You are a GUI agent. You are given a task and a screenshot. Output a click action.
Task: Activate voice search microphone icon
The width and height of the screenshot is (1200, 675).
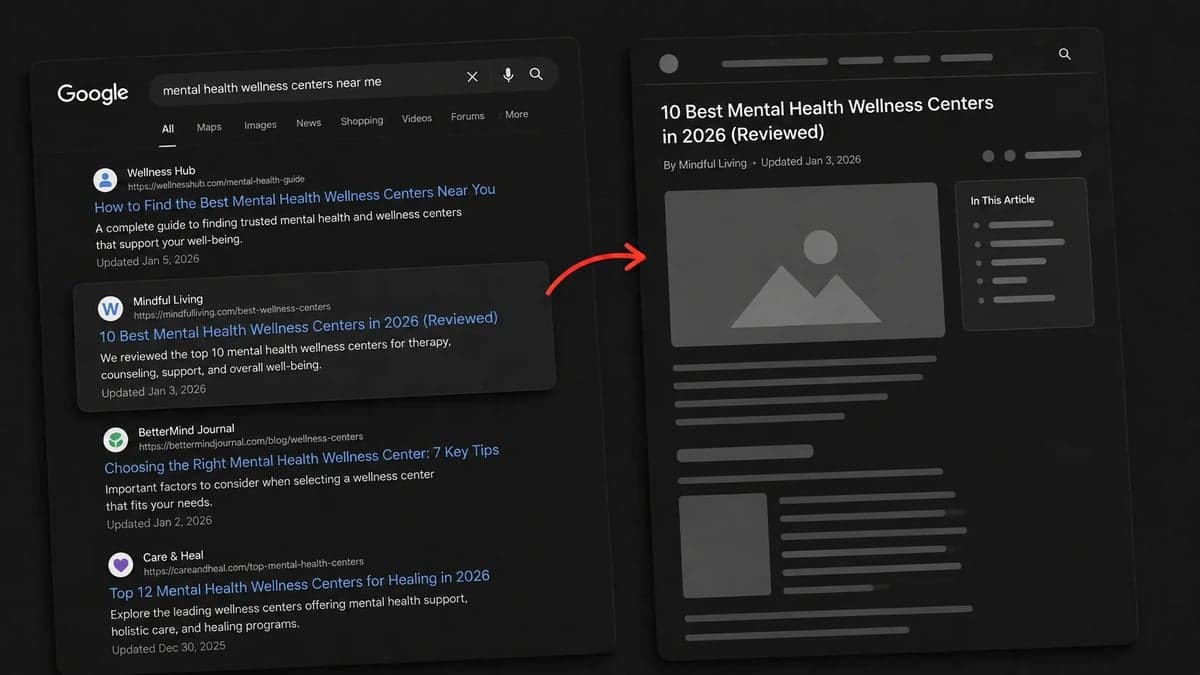click(x=508, y=75)
